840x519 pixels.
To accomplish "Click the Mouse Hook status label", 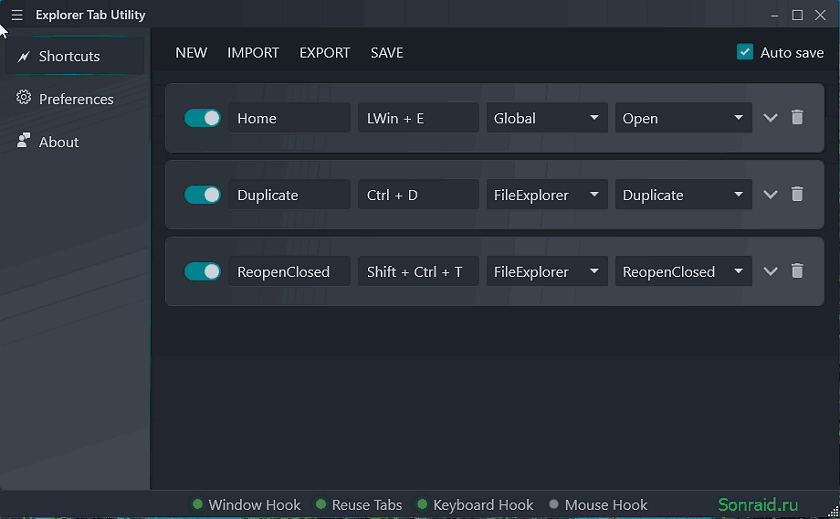I will (606, 505).
